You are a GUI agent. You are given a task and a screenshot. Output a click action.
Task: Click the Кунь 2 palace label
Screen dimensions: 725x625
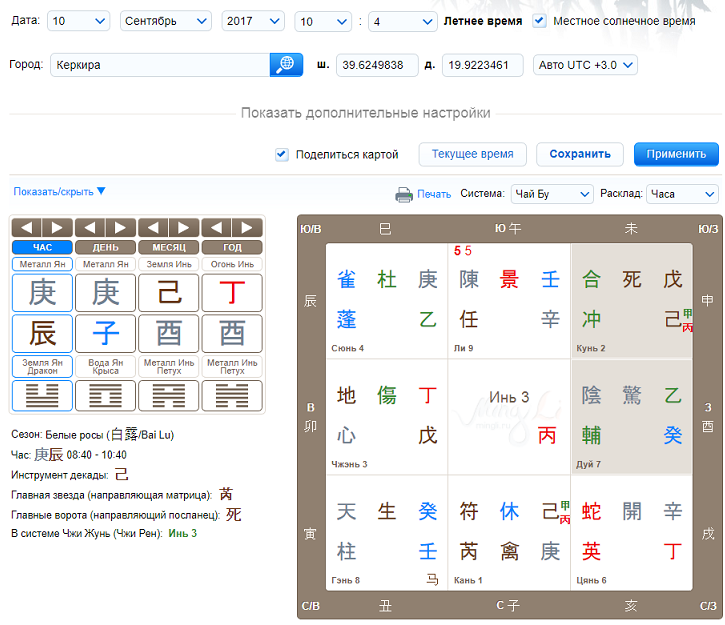point(590,348)
